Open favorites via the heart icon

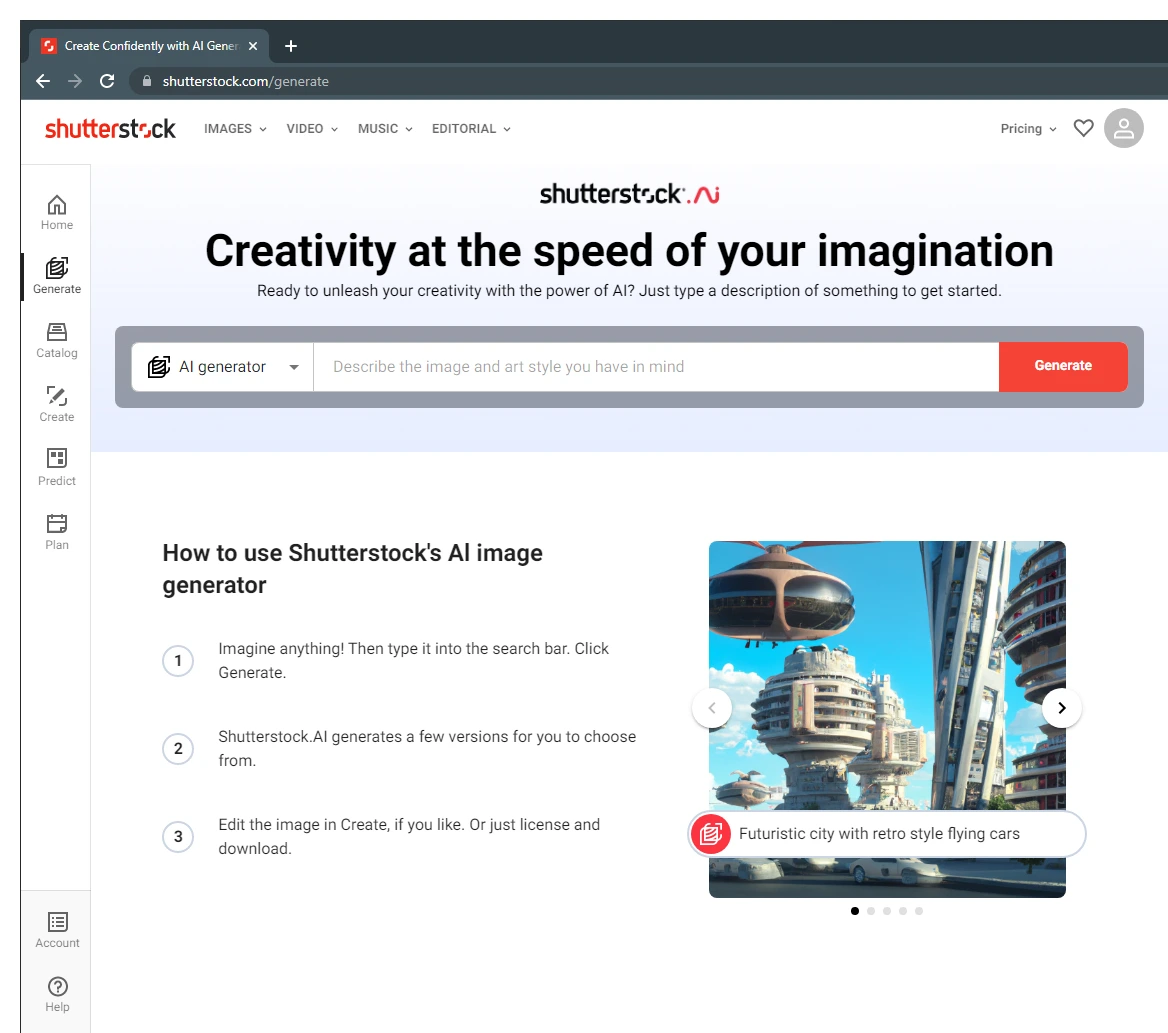1083,128
